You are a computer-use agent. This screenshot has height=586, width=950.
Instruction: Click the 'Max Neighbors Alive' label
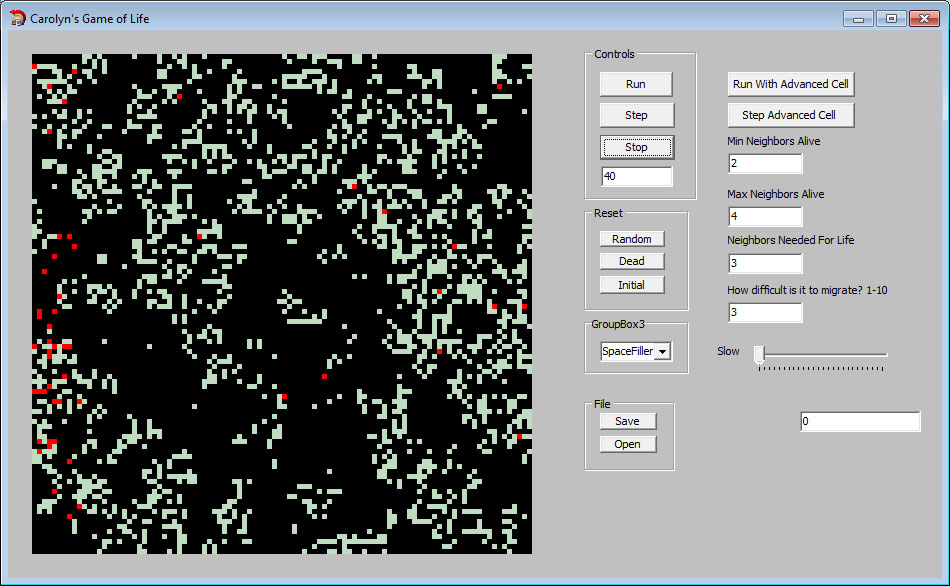tap(776, 195)
